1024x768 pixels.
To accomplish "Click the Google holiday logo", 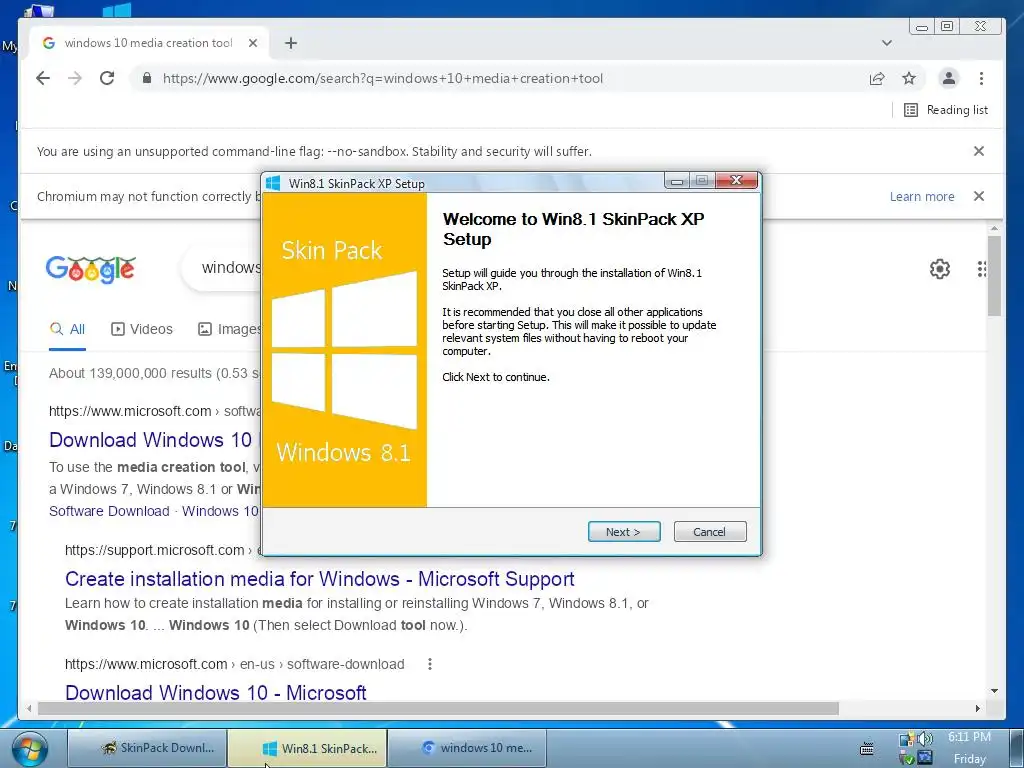I will 91,269.
